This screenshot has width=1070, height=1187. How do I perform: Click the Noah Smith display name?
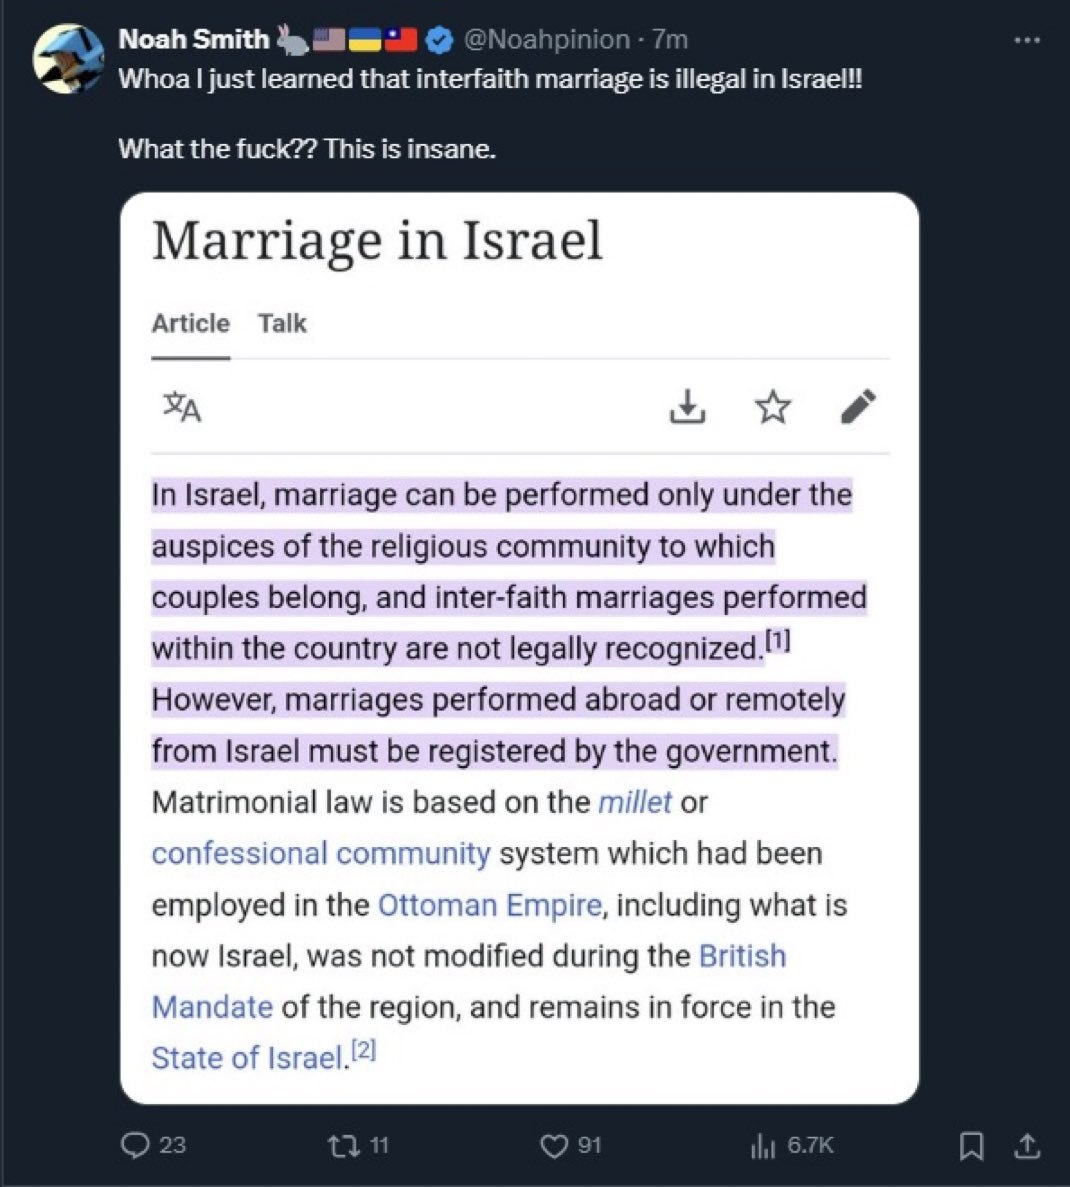[x=194, y=39]
